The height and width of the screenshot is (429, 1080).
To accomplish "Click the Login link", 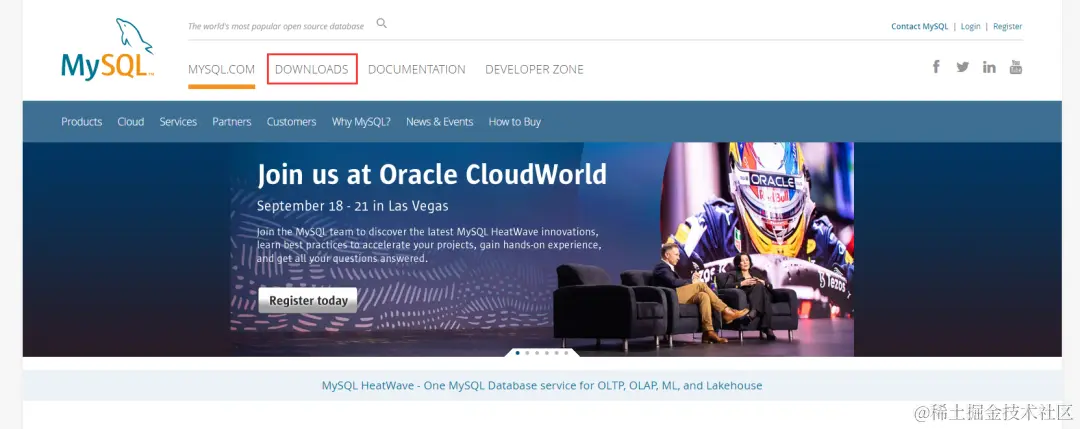I will coord(970,26).
